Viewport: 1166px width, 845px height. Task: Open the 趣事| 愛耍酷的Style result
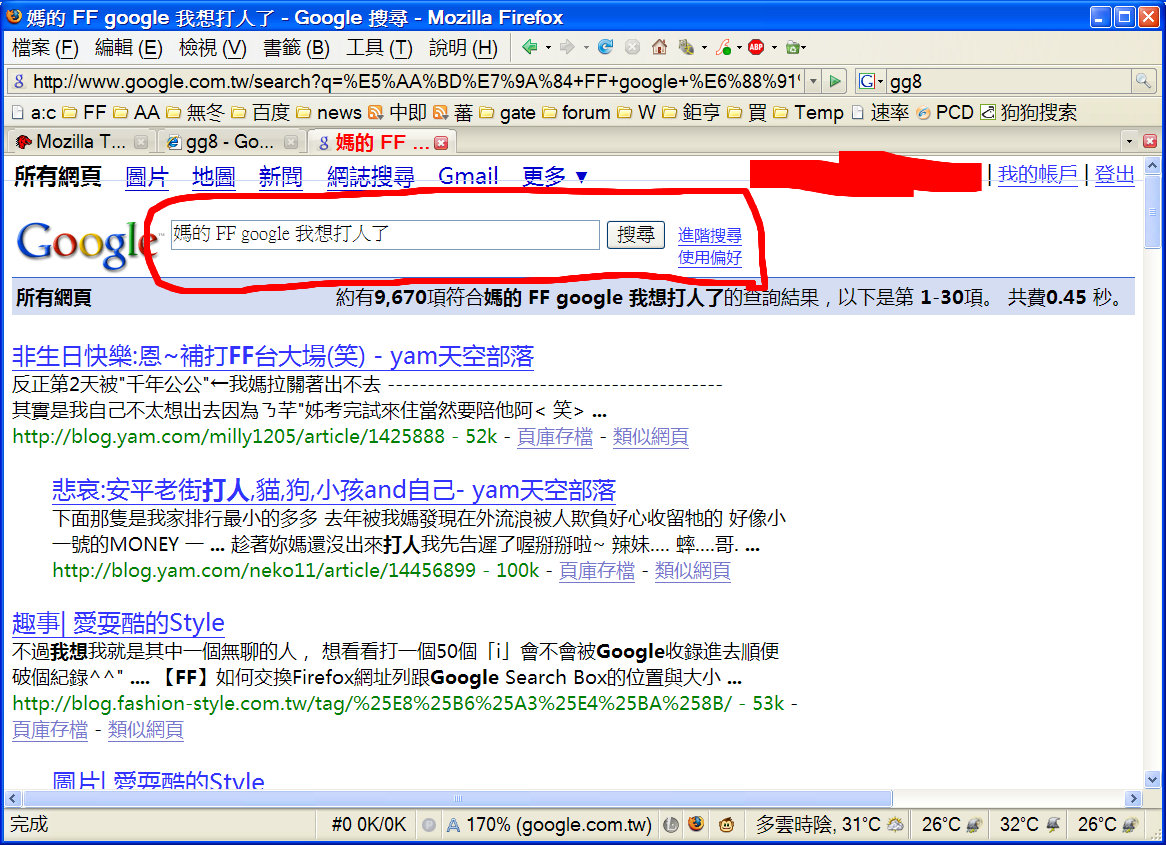point(118,623)
